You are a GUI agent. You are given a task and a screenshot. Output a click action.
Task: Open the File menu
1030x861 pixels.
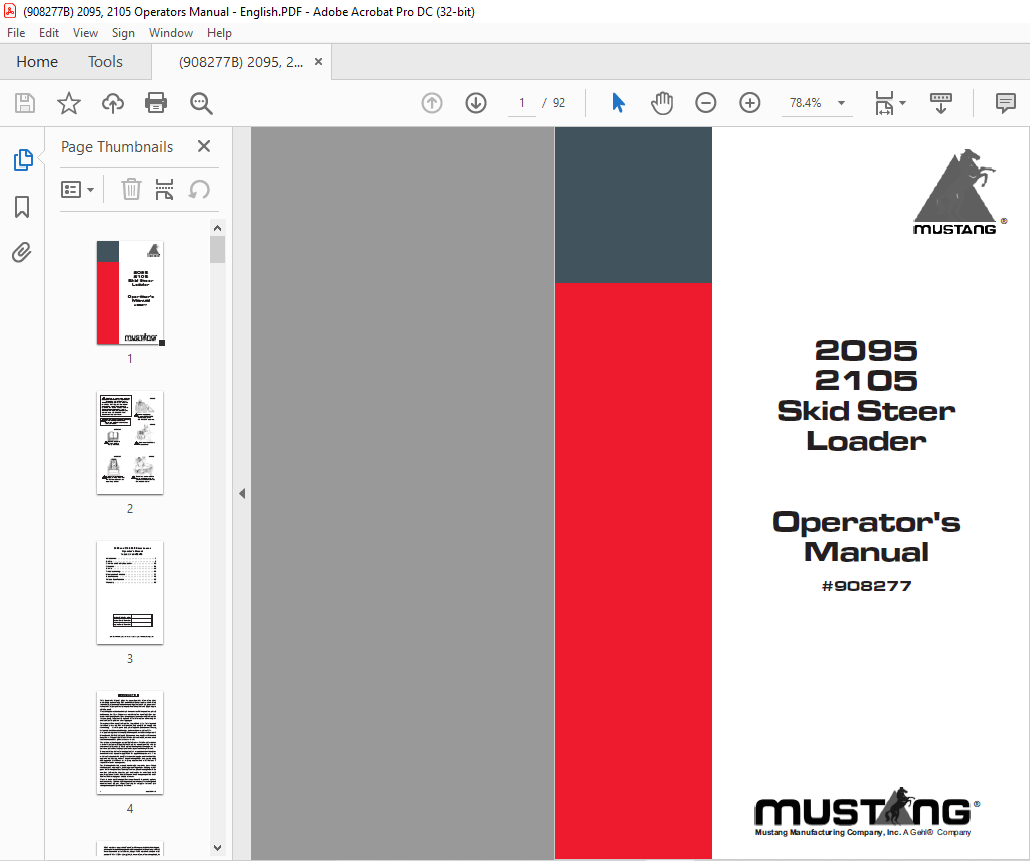tap(16, 33)
